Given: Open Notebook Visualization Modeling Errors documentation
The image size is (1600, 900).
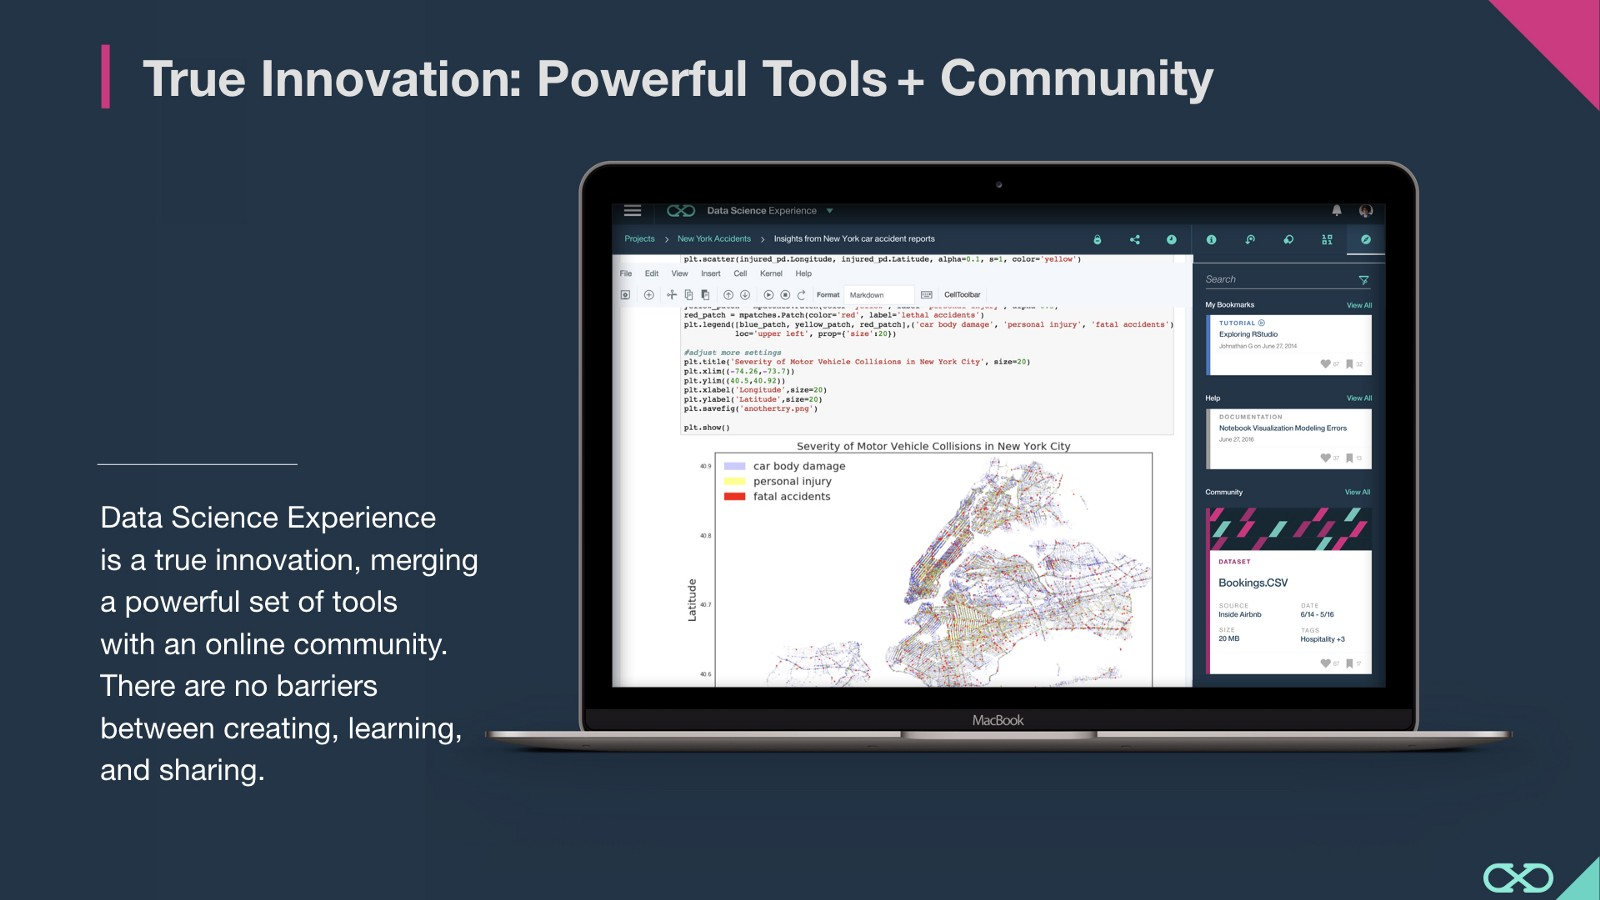Looking at the screenshot, I should [1283, 428].
